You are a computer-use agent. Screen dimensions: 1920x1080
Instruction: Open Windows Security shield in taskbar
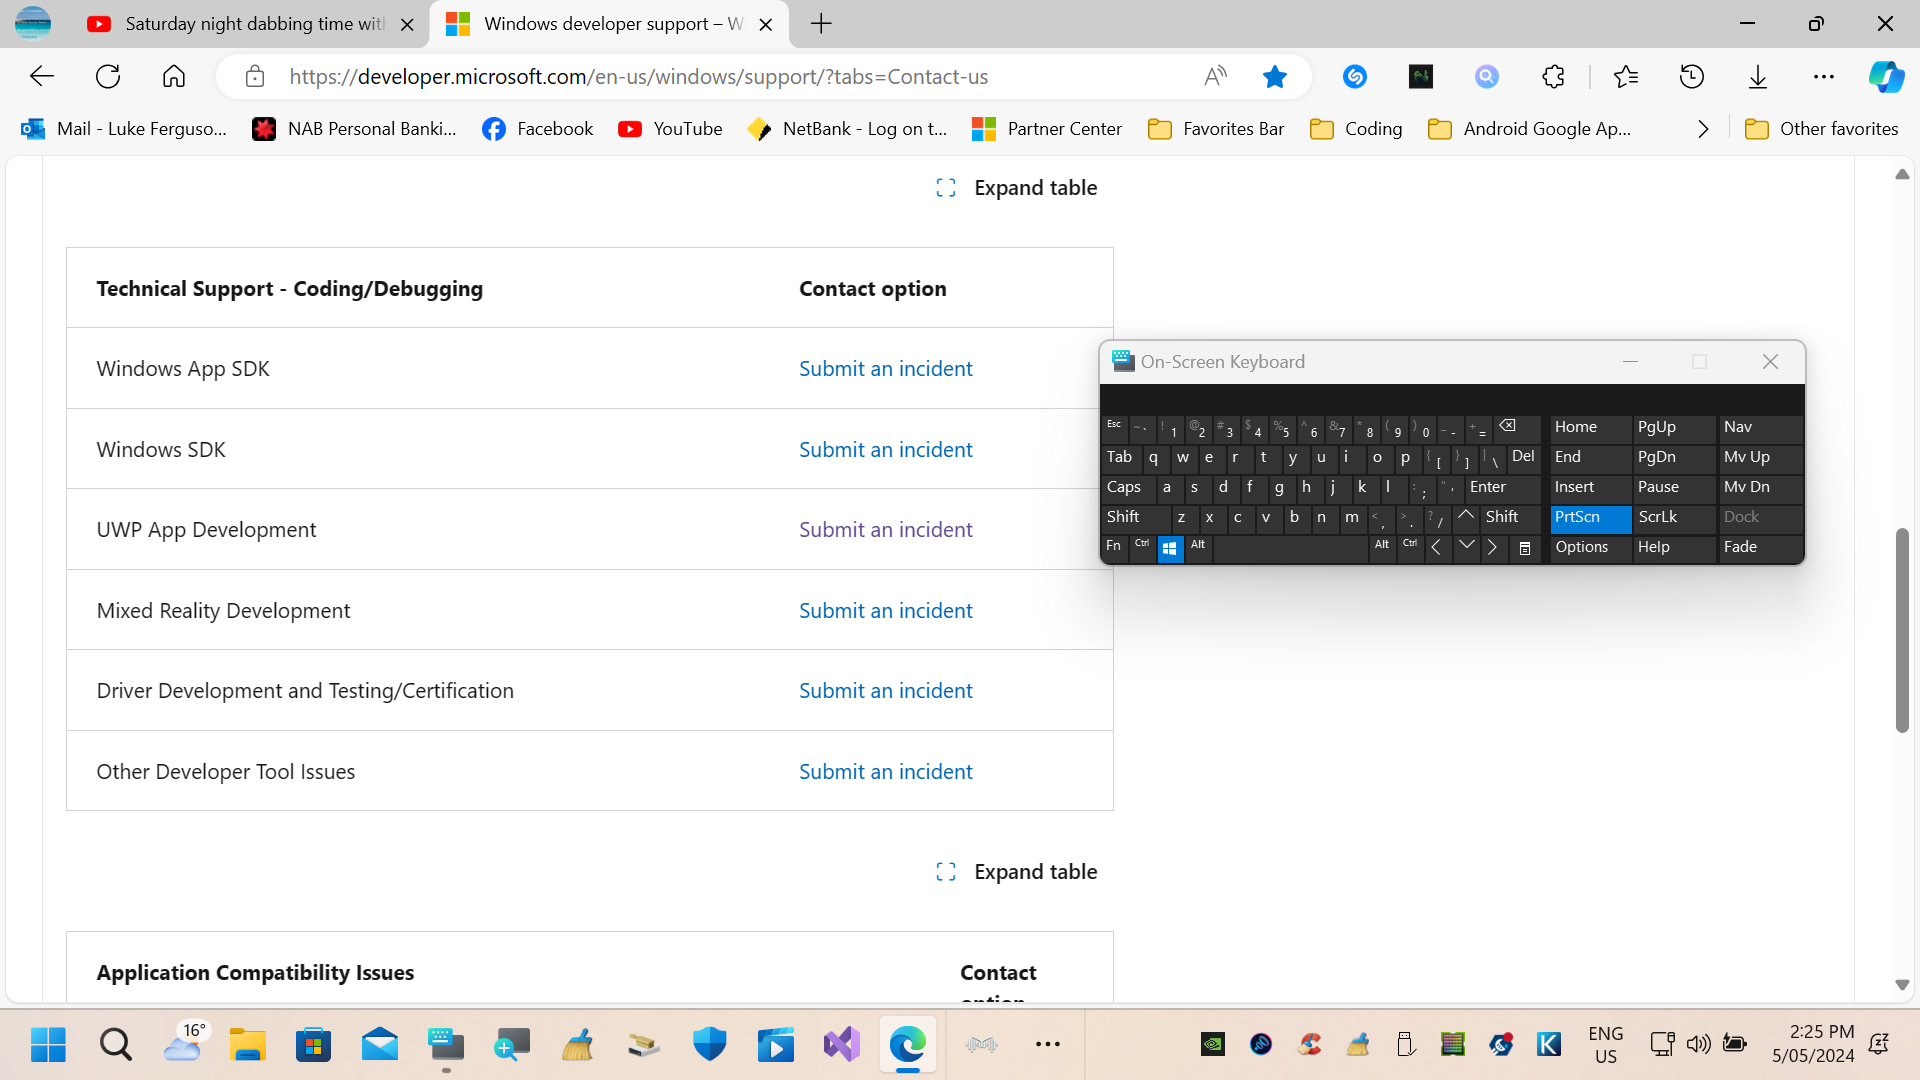coord(710,1045)
